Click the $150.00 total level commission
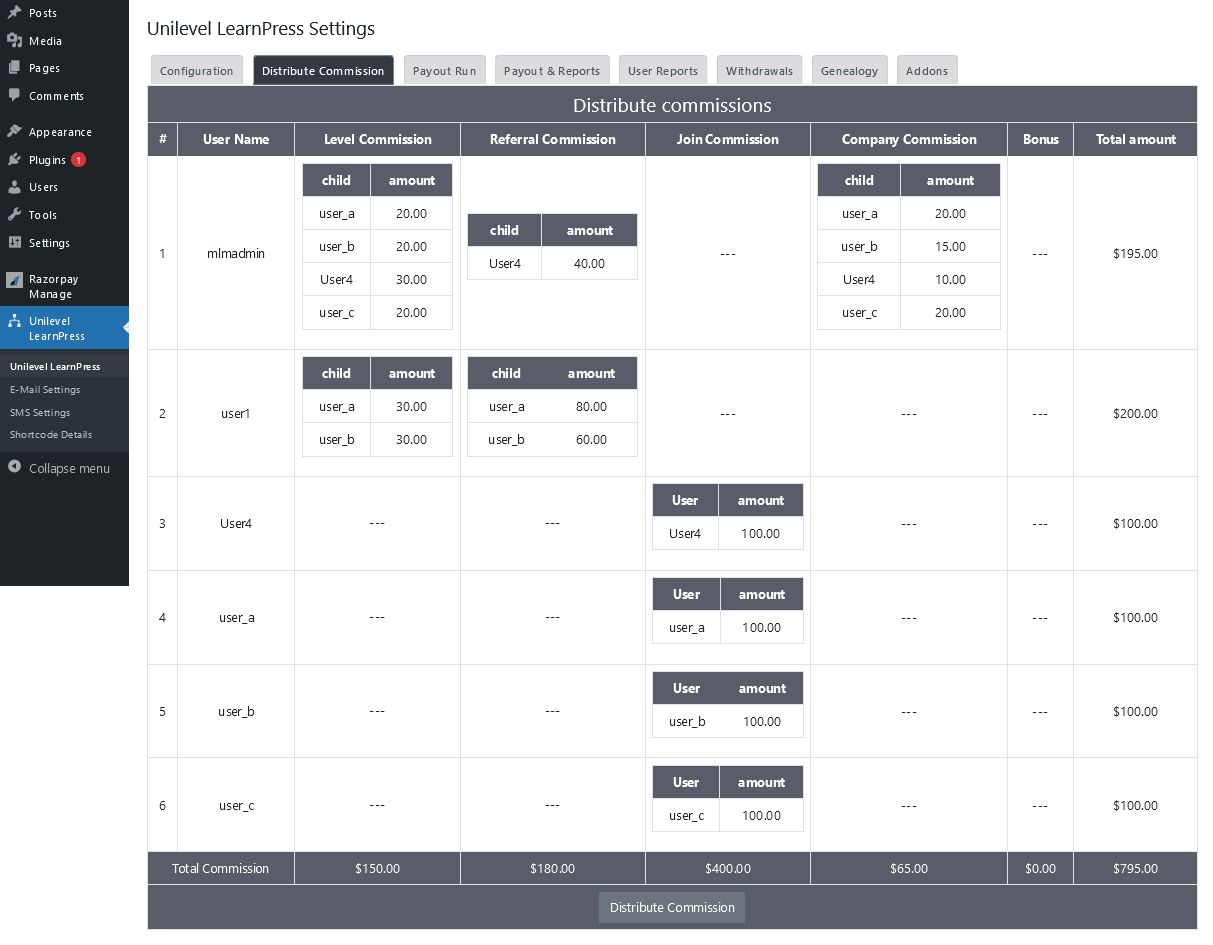This screenshot has height=945, width=1213. pyautogui.click(x=377, y=868)
